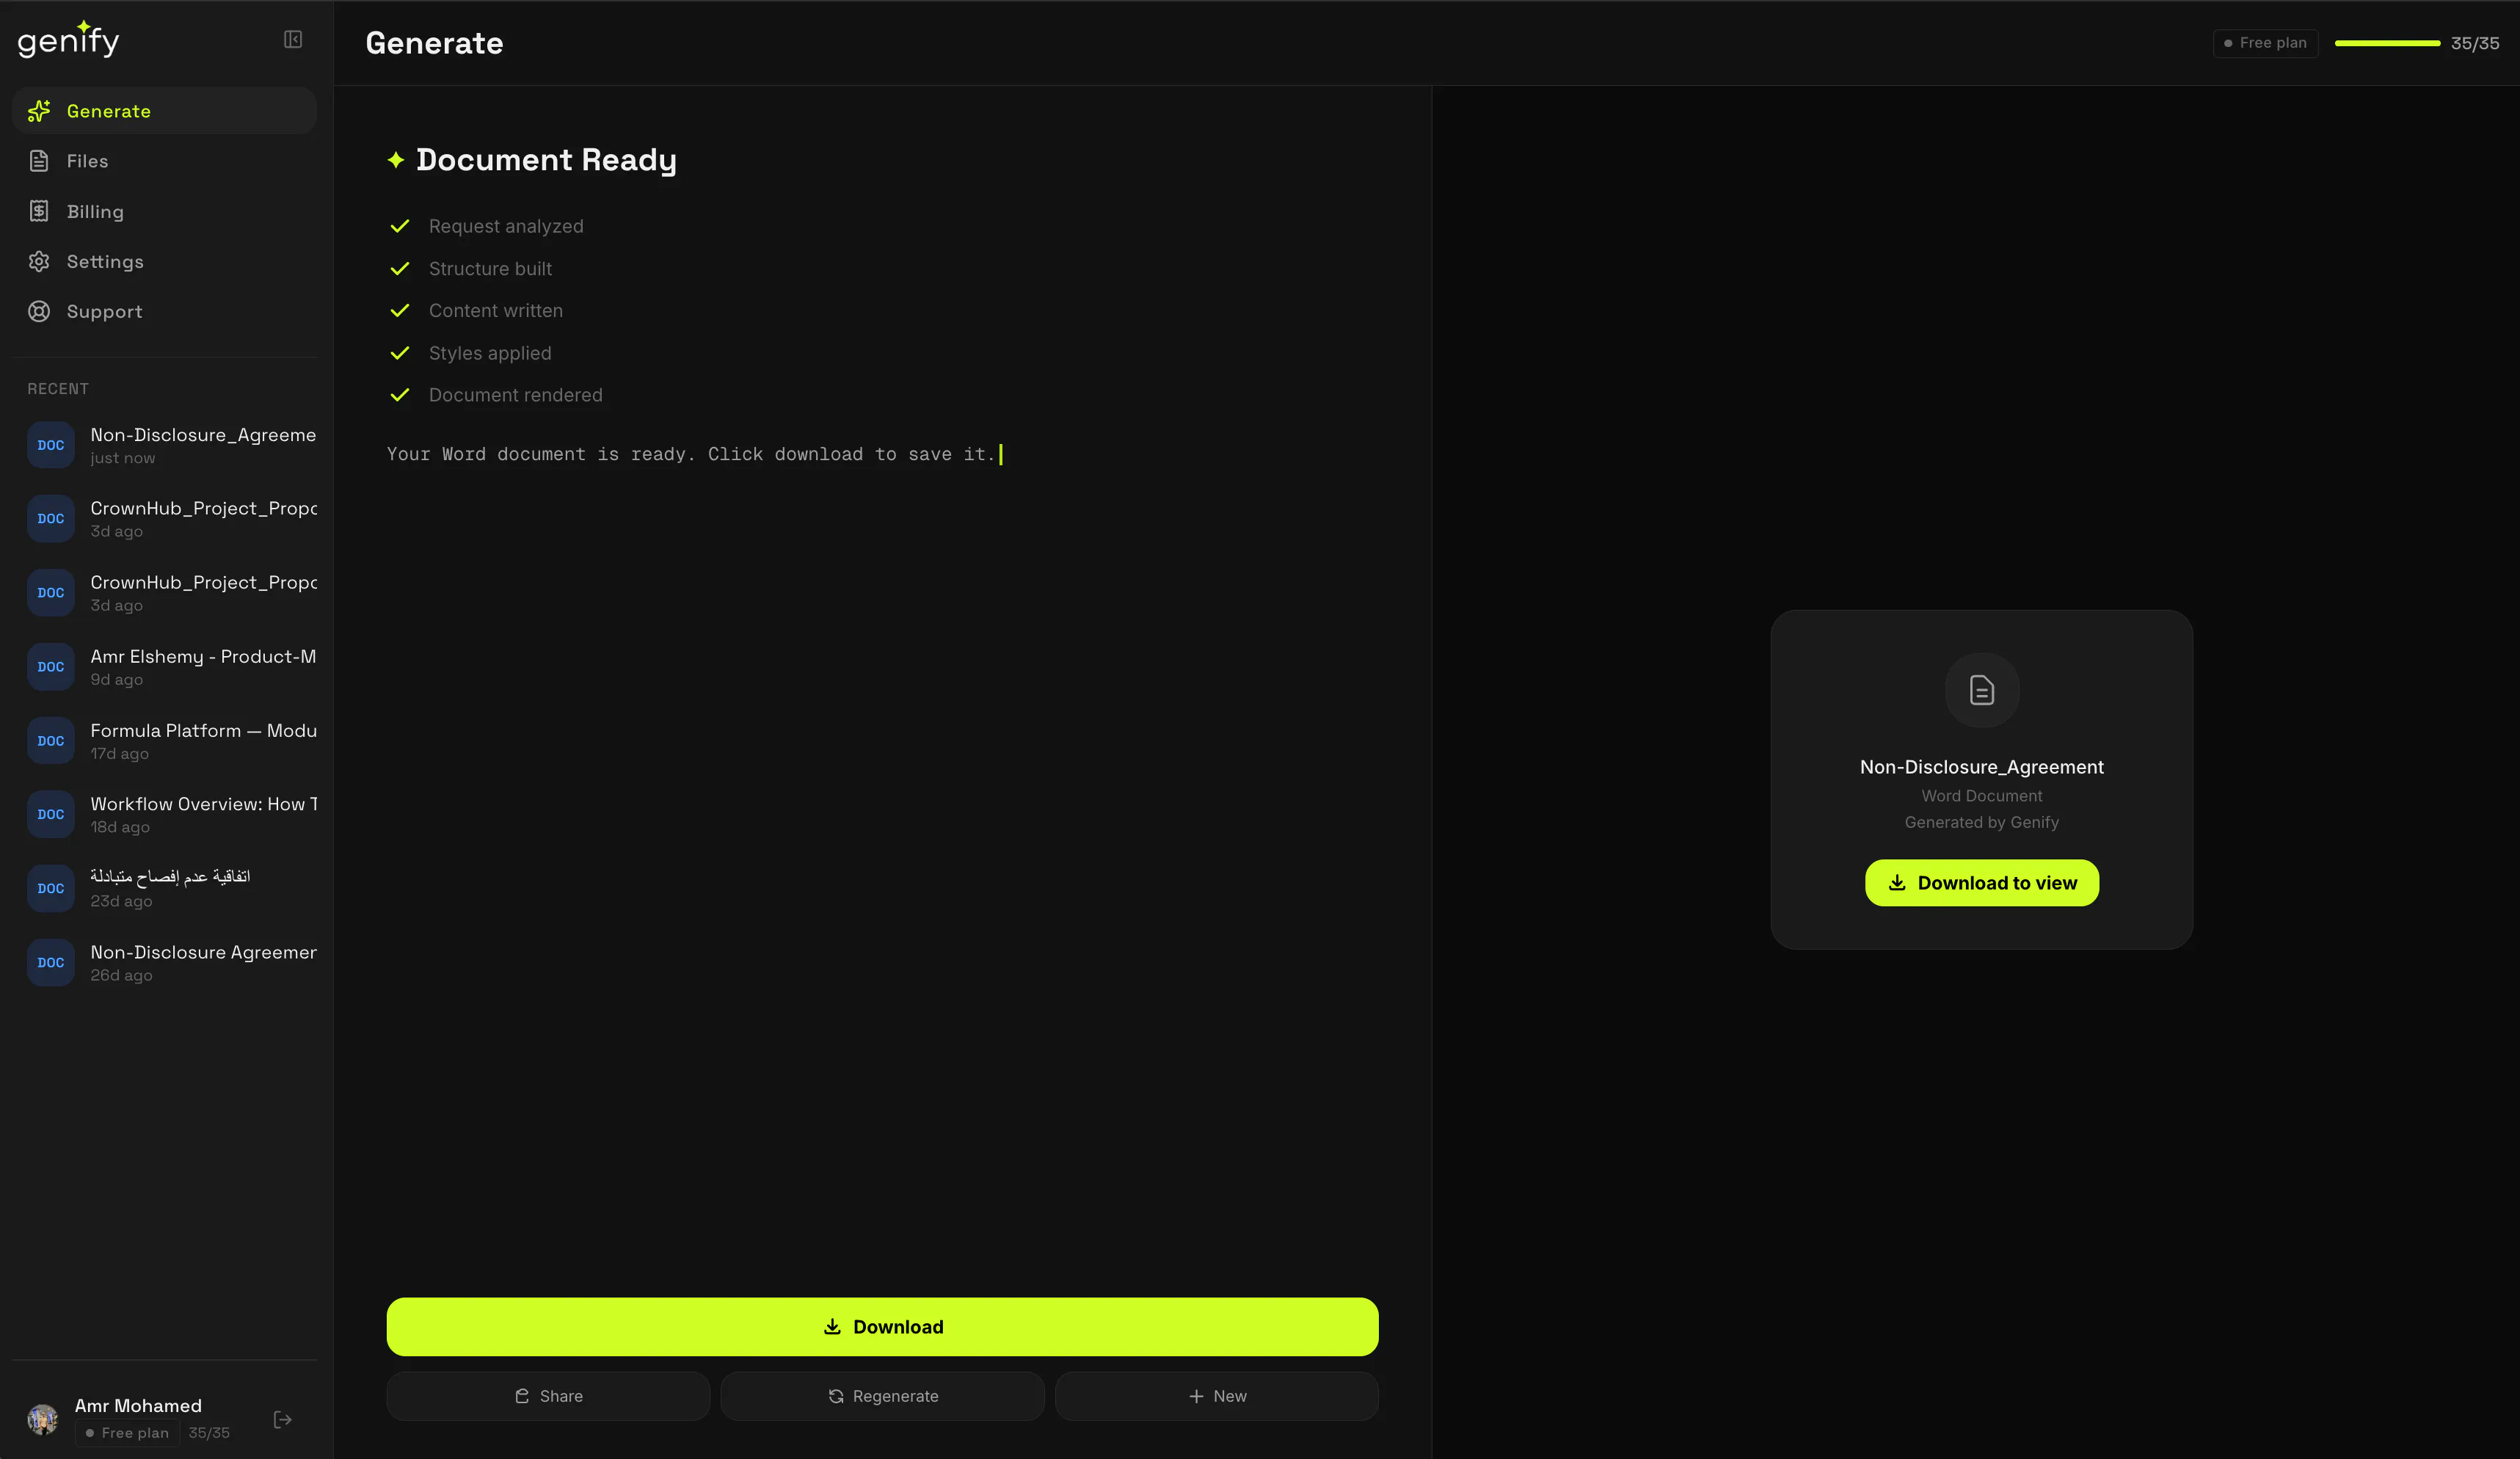Image resolution: width=2520 pixels, height=1459 pixels.
Task: Click the 35/35 usage count in header
Action: pos(2474,43)
